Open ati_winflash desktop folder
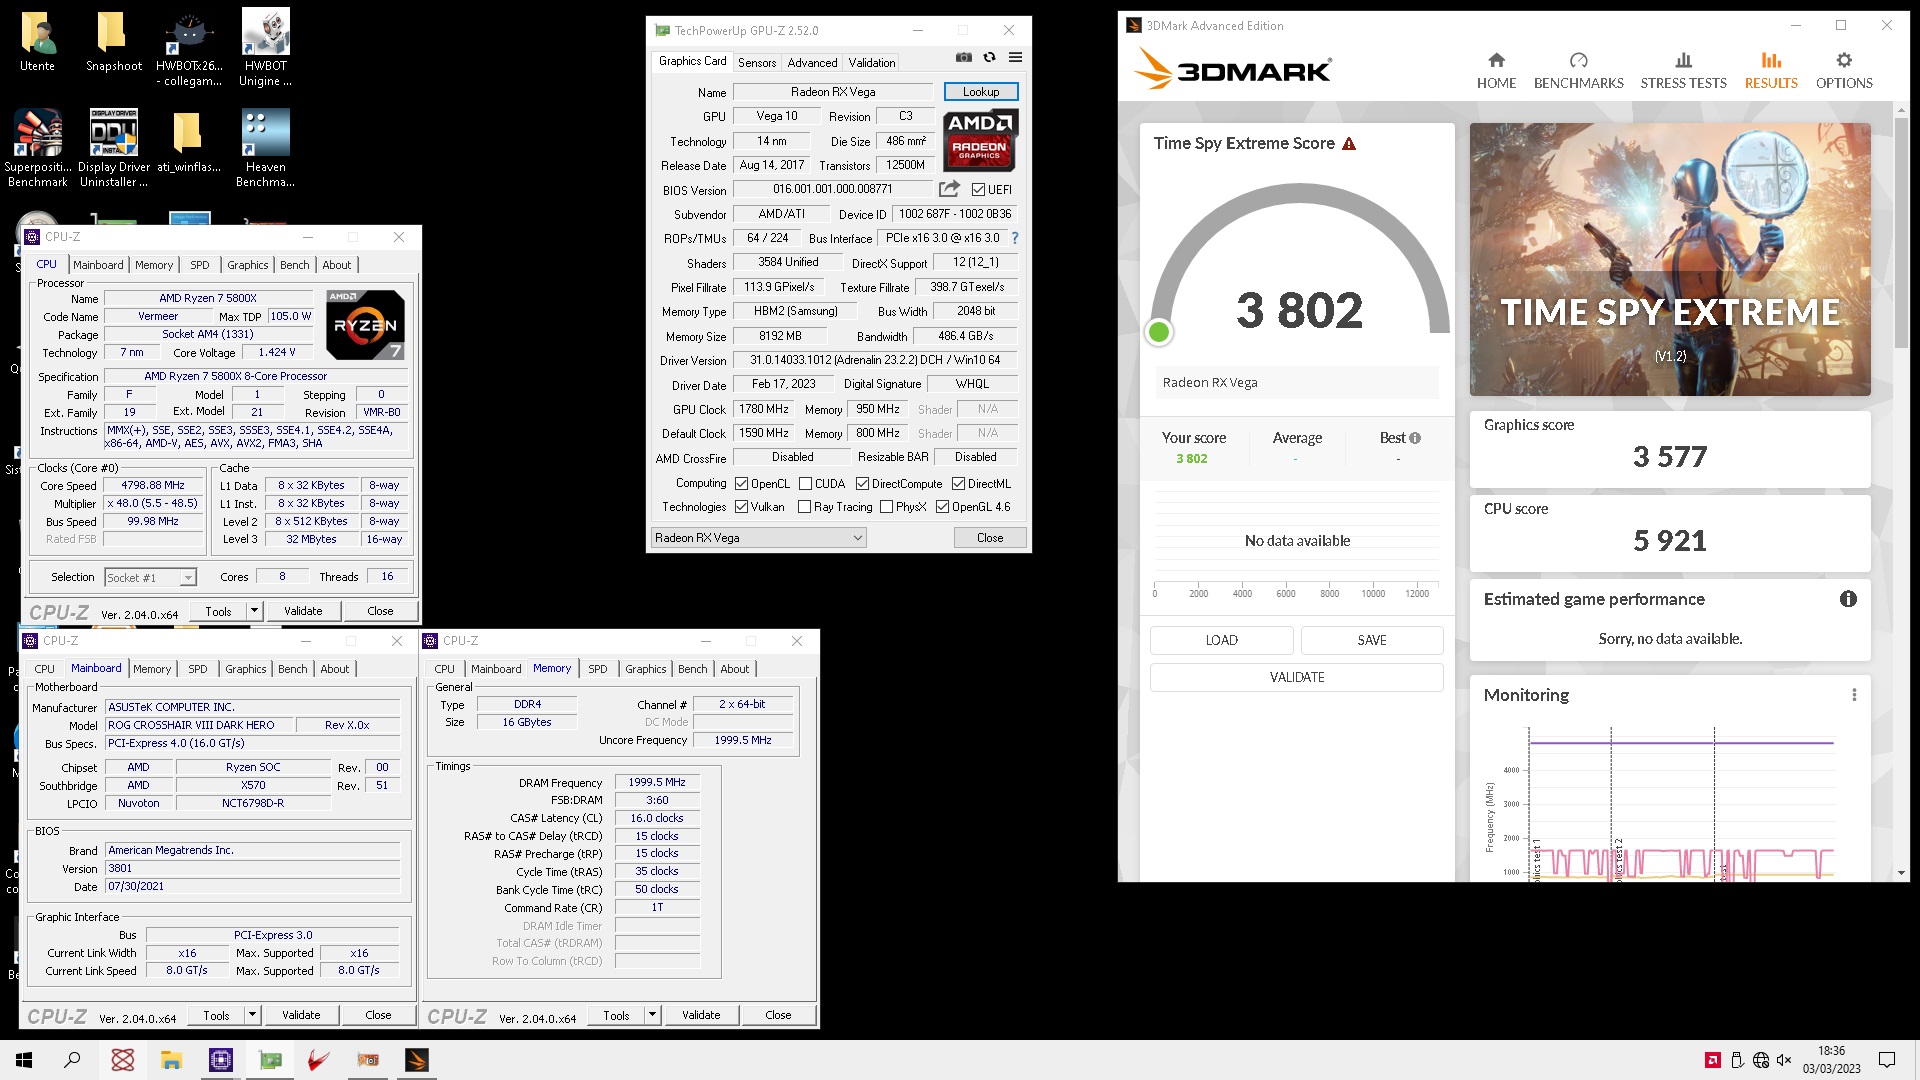The height and width of the screenshot is (1080, 1920). coord(189,142)
